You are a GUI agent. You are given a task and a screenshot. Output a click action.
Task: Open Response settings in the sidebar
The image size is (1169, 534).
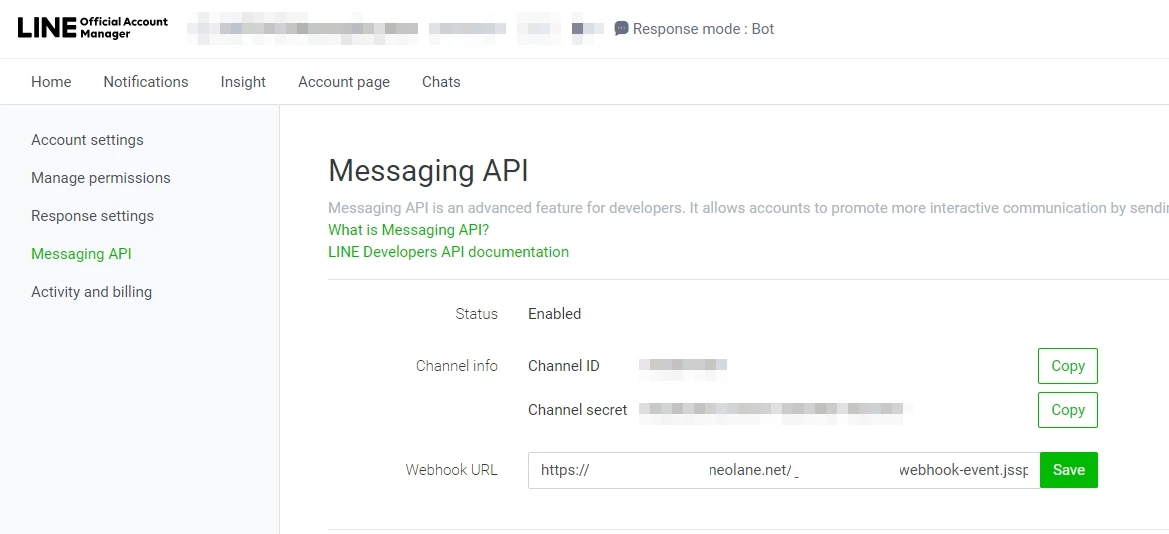[x=92, y=216]
